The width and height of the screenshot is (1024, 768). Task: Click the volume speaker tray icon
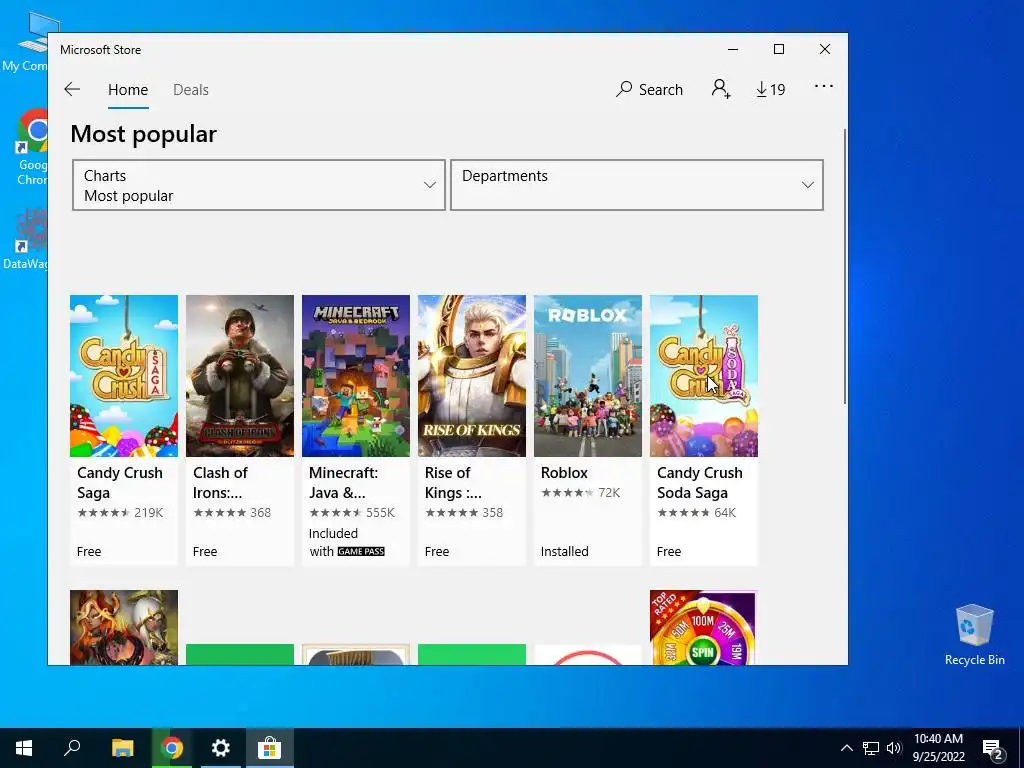894,748
